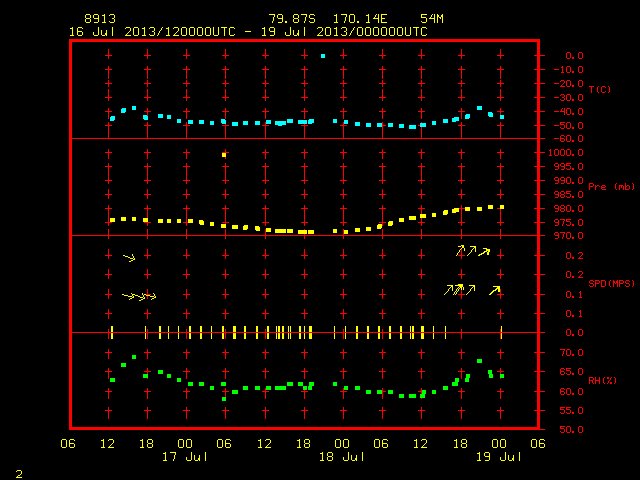Click the 170.14E longitude text
The image size is (640, 480).
click(360, 19)
